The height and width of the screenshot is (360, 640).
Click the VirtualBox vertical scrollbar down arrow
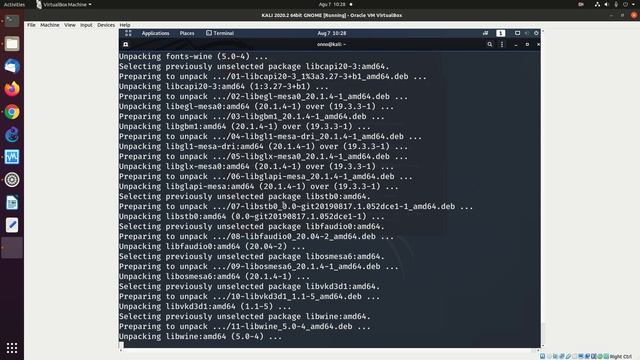coord(542,346)
